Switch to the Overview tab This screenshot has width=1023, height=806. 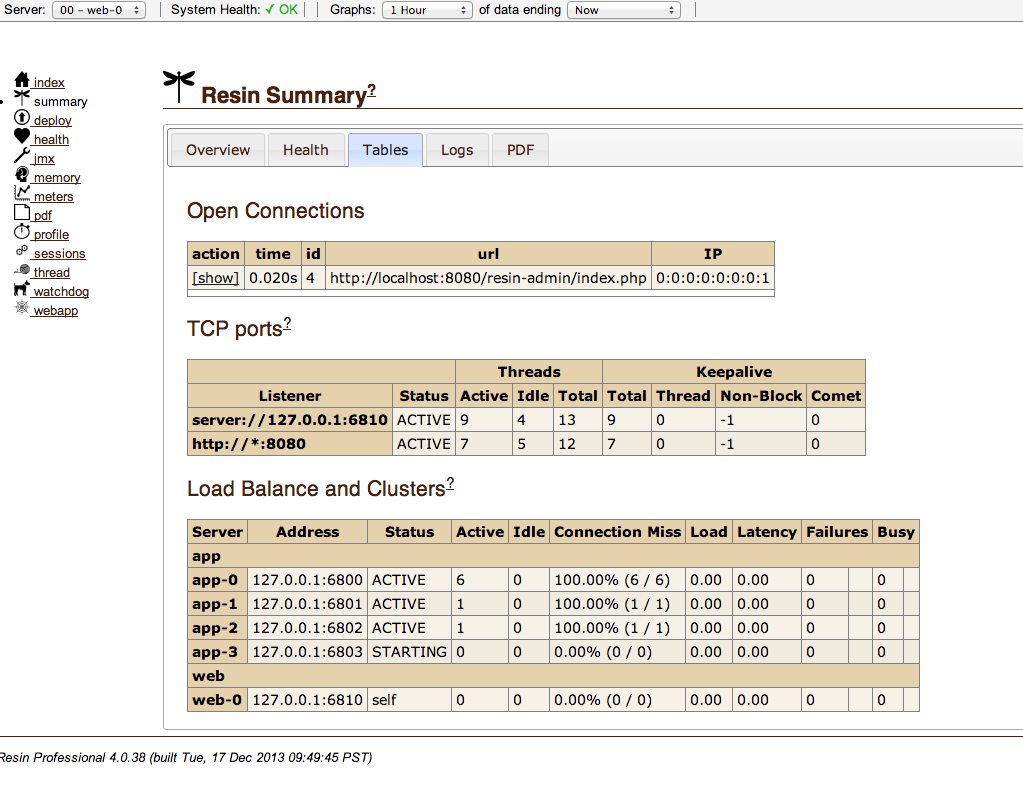(x=218, y=150)
